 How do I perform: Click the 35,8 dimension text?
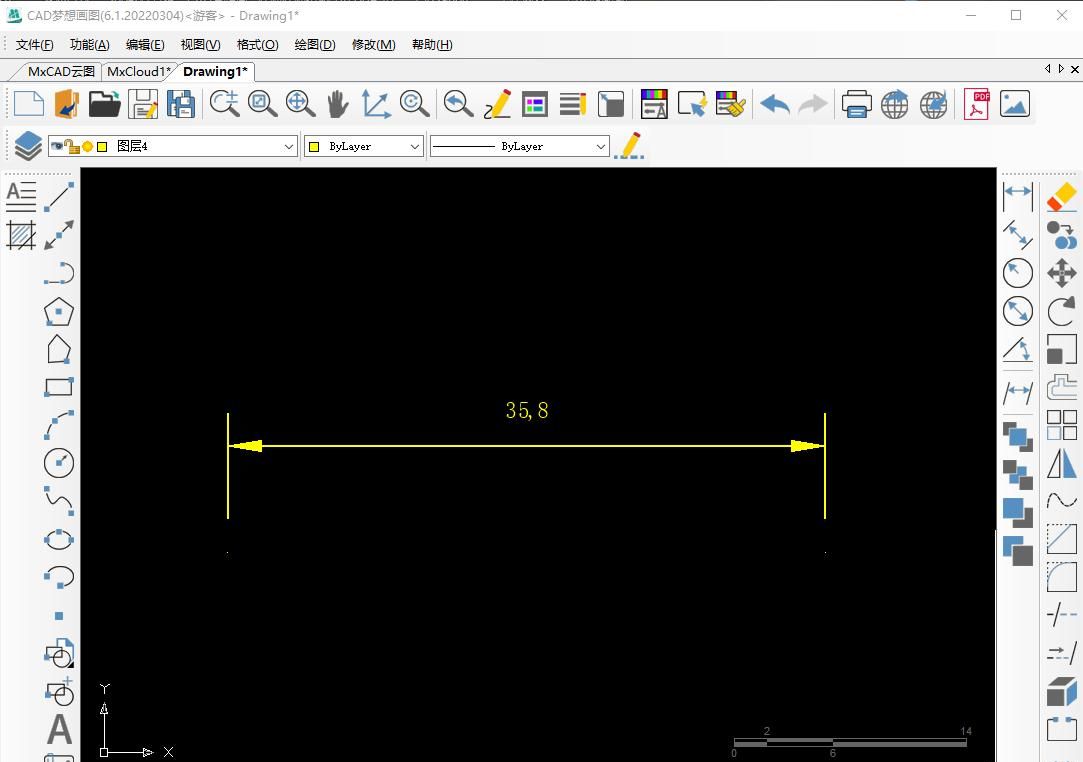[x=527, y=410]
